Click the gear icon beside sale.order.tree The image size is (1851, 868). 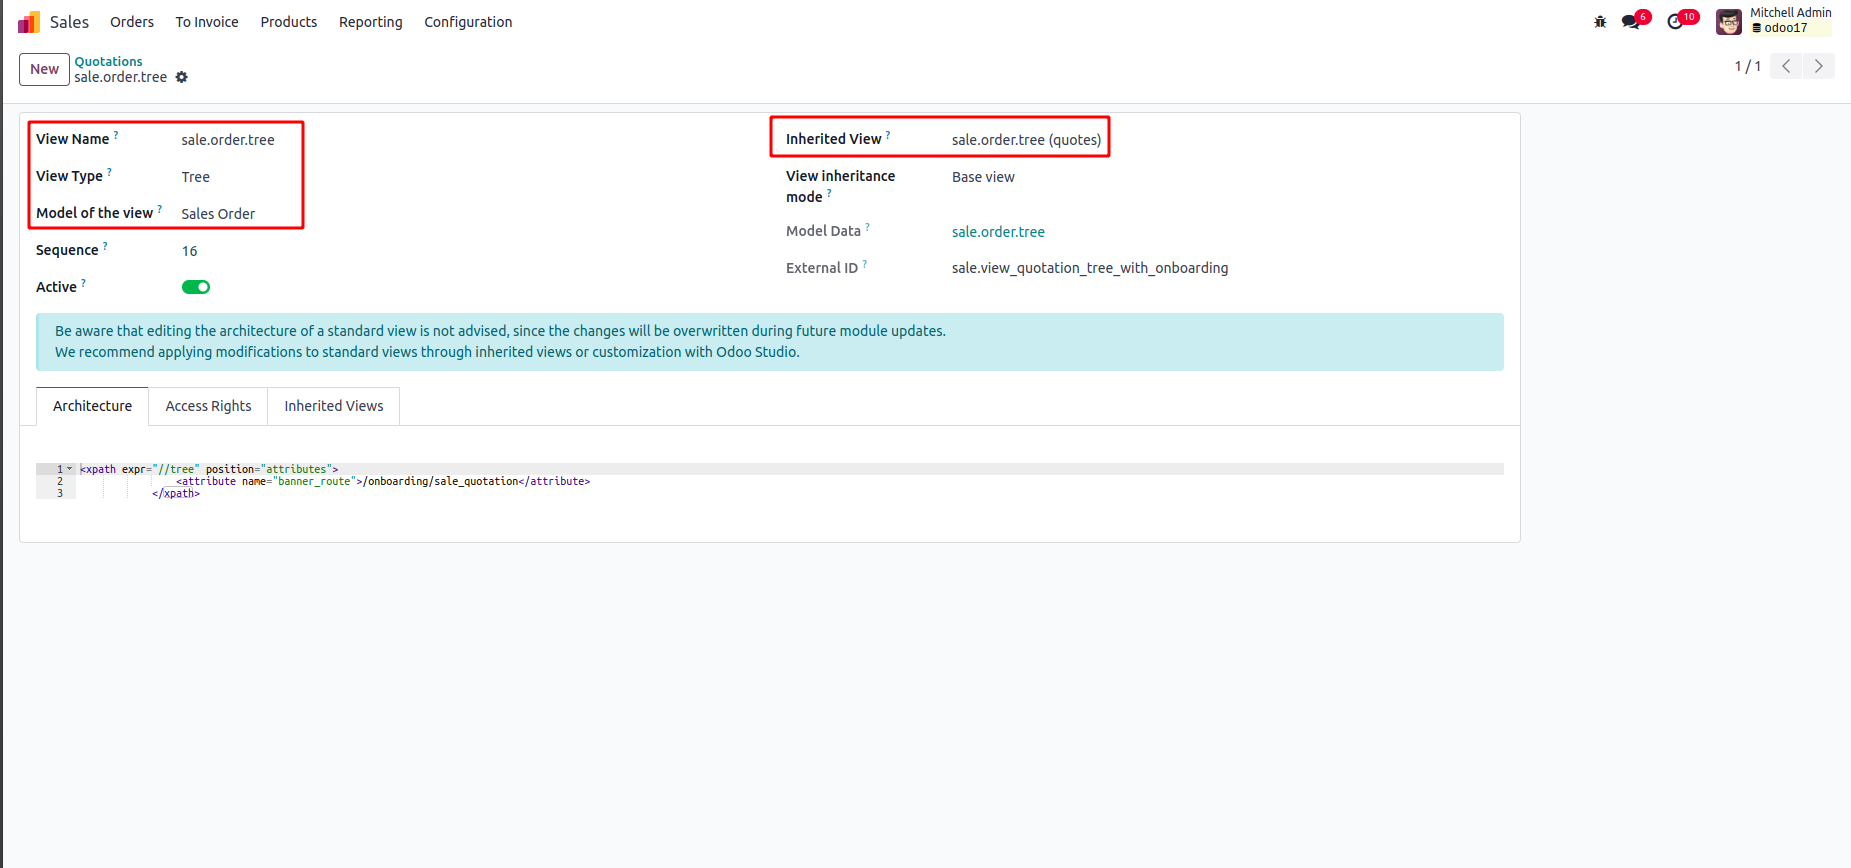182,77
